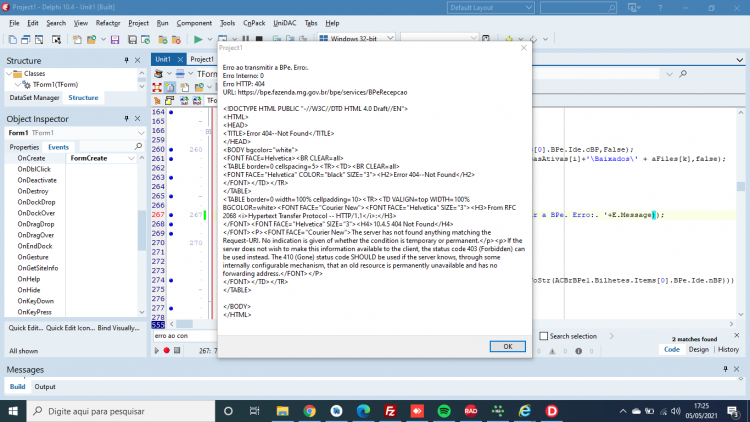This screenshot has height=422, width=750.
Task: Toggle breakpoint dot on line 260
Action: (x=171, y=150)
